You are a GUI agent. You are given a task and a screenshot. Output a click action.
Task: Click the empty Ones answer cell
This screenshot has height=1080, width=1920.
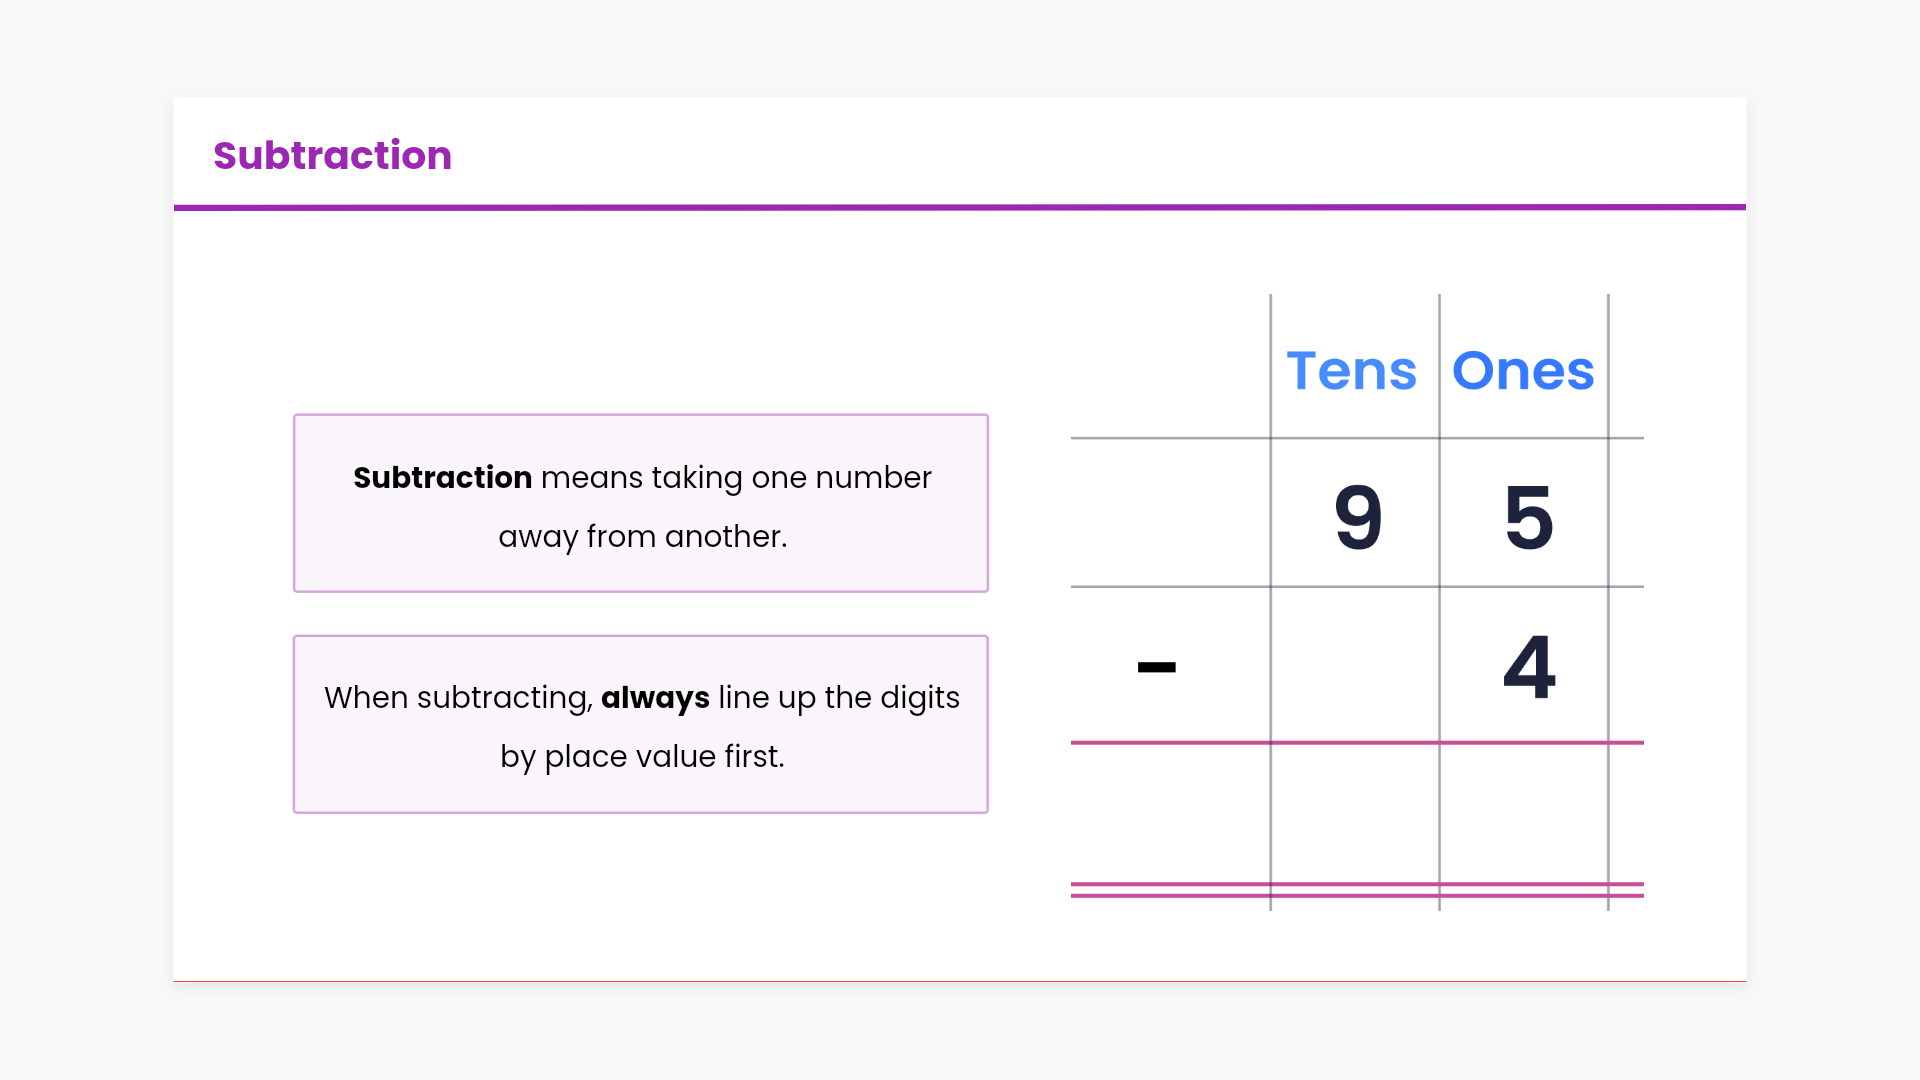point(1524,812)
